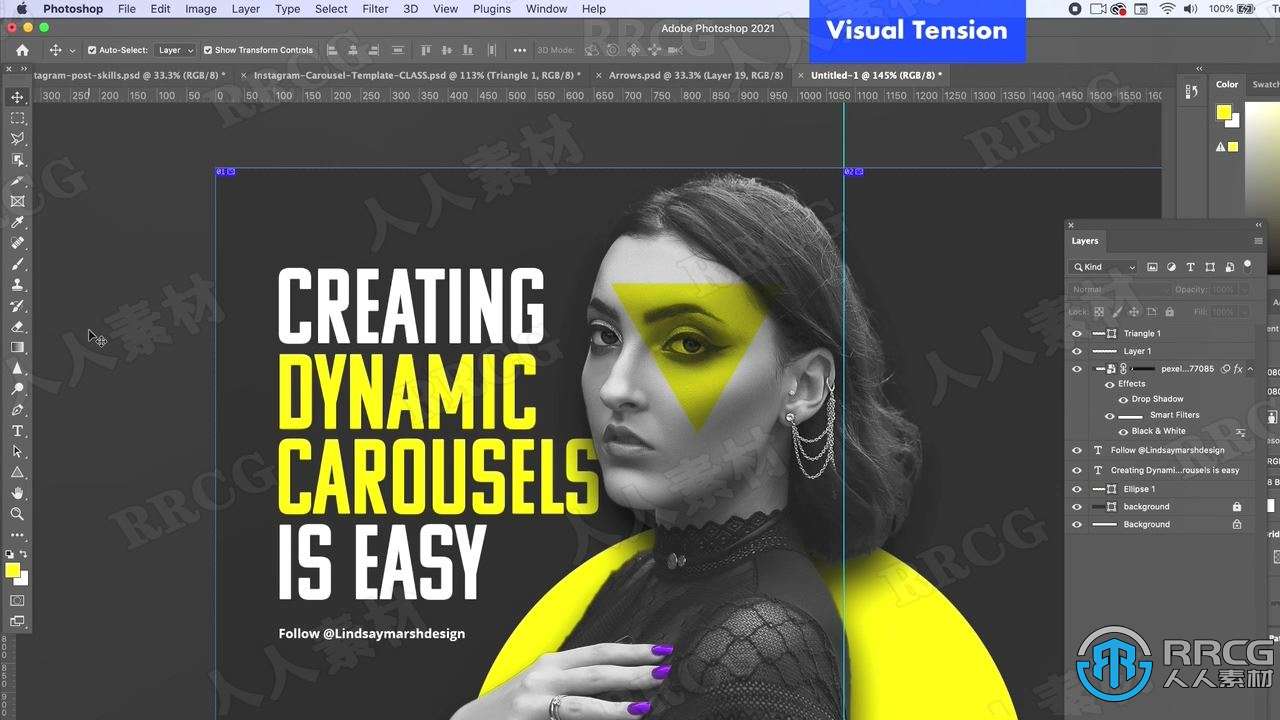Select the Healing Brush tool
1280x720 pixels.
tap(17, 243)
